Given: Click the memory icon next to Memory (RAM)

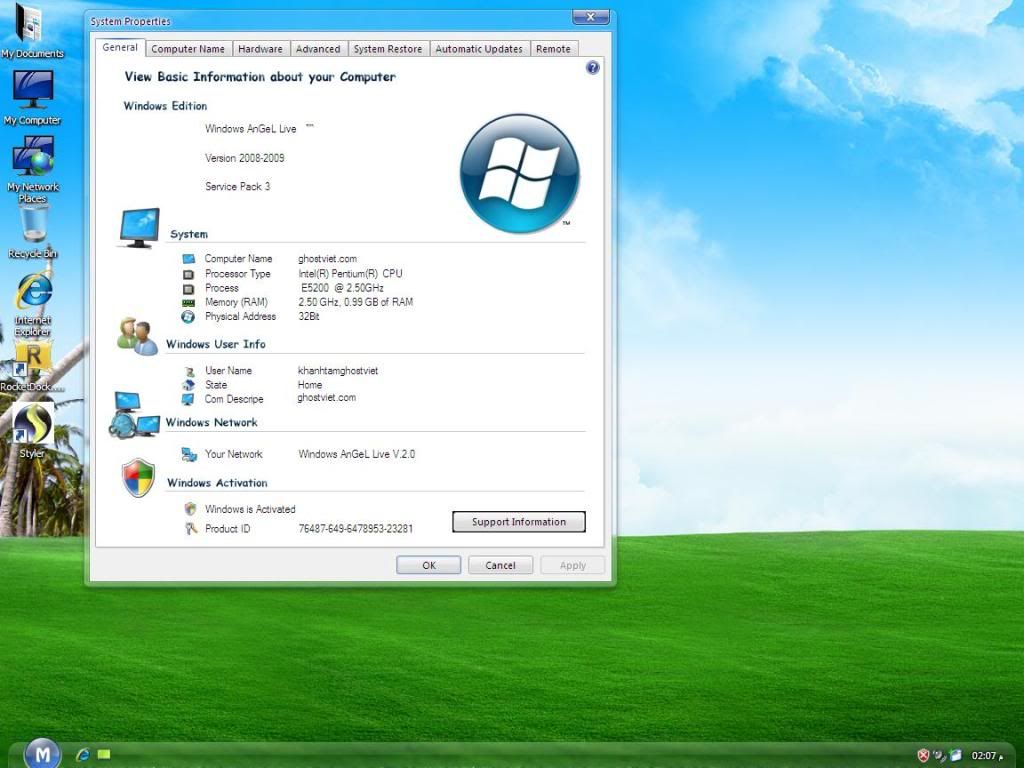Looking at the screenshot, I should click(x=188, y=303).
